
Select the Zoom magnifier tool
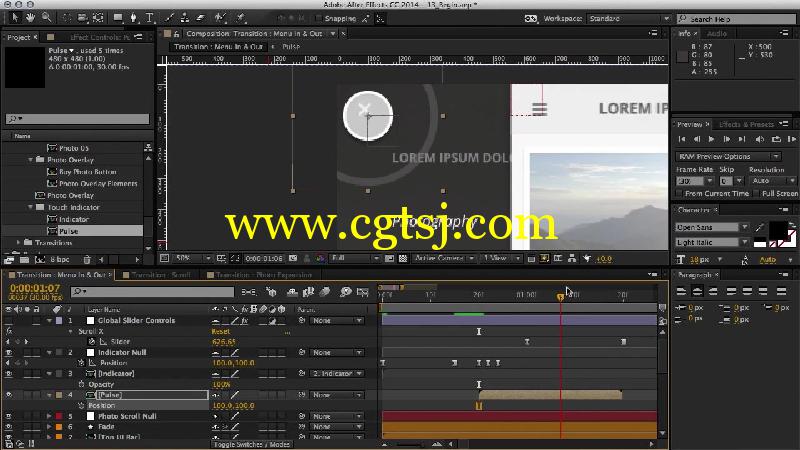pos(46,18)
